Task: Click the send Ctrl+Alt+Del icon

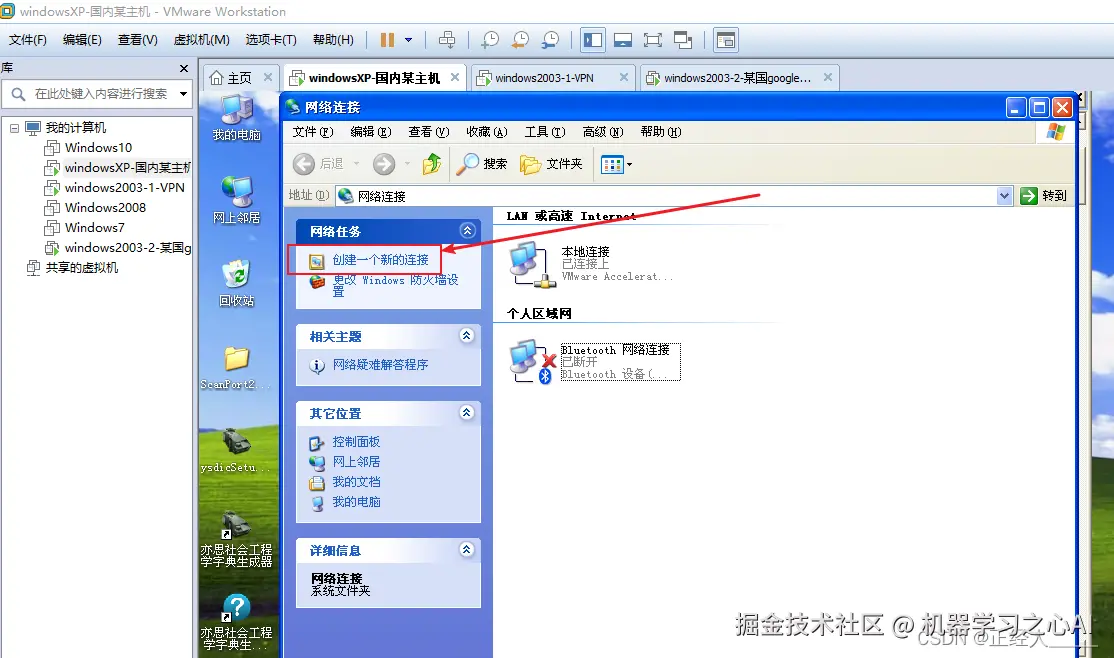Action: [447, 40]
